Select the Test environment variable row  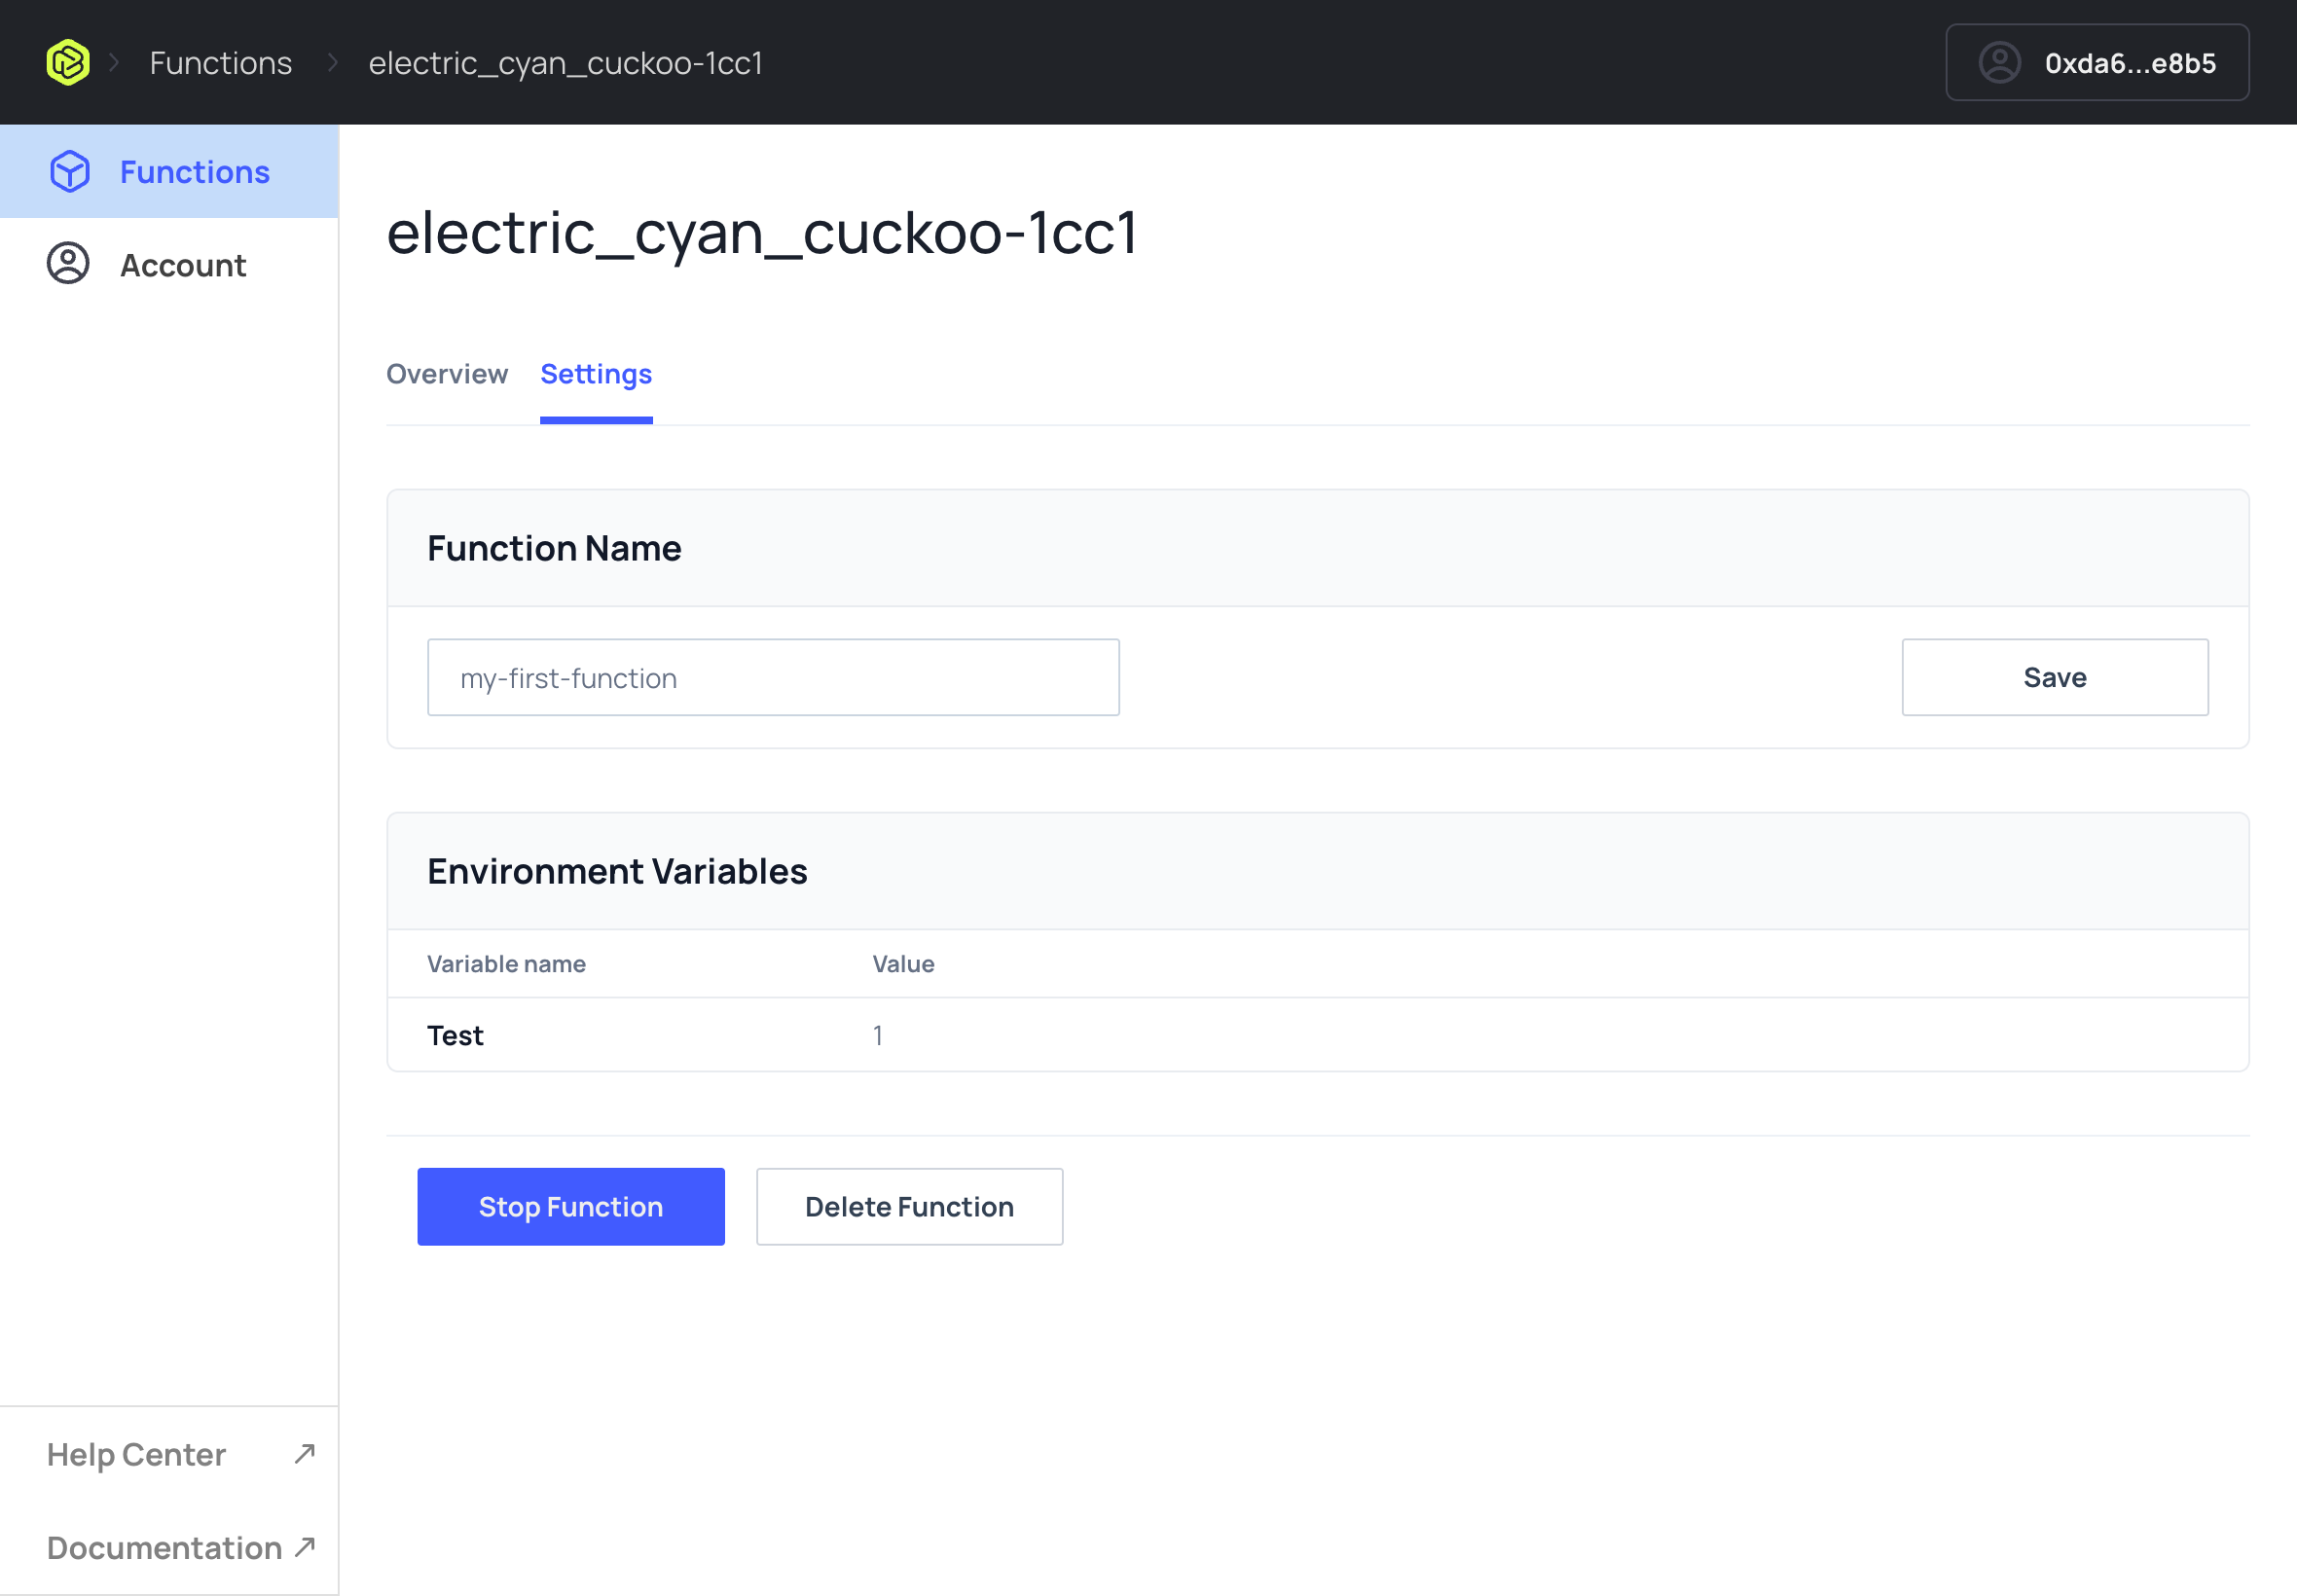tap(455, 1035)
